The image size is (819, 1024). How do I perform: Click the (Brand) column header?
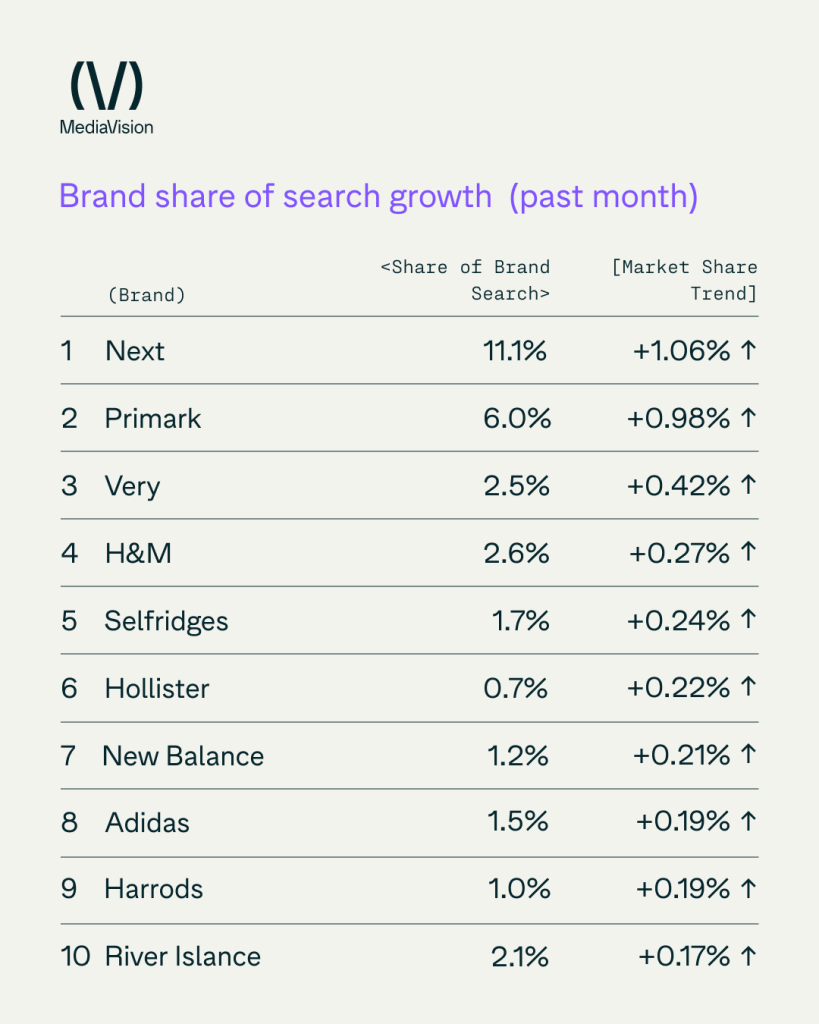click(x=146, y=295)
